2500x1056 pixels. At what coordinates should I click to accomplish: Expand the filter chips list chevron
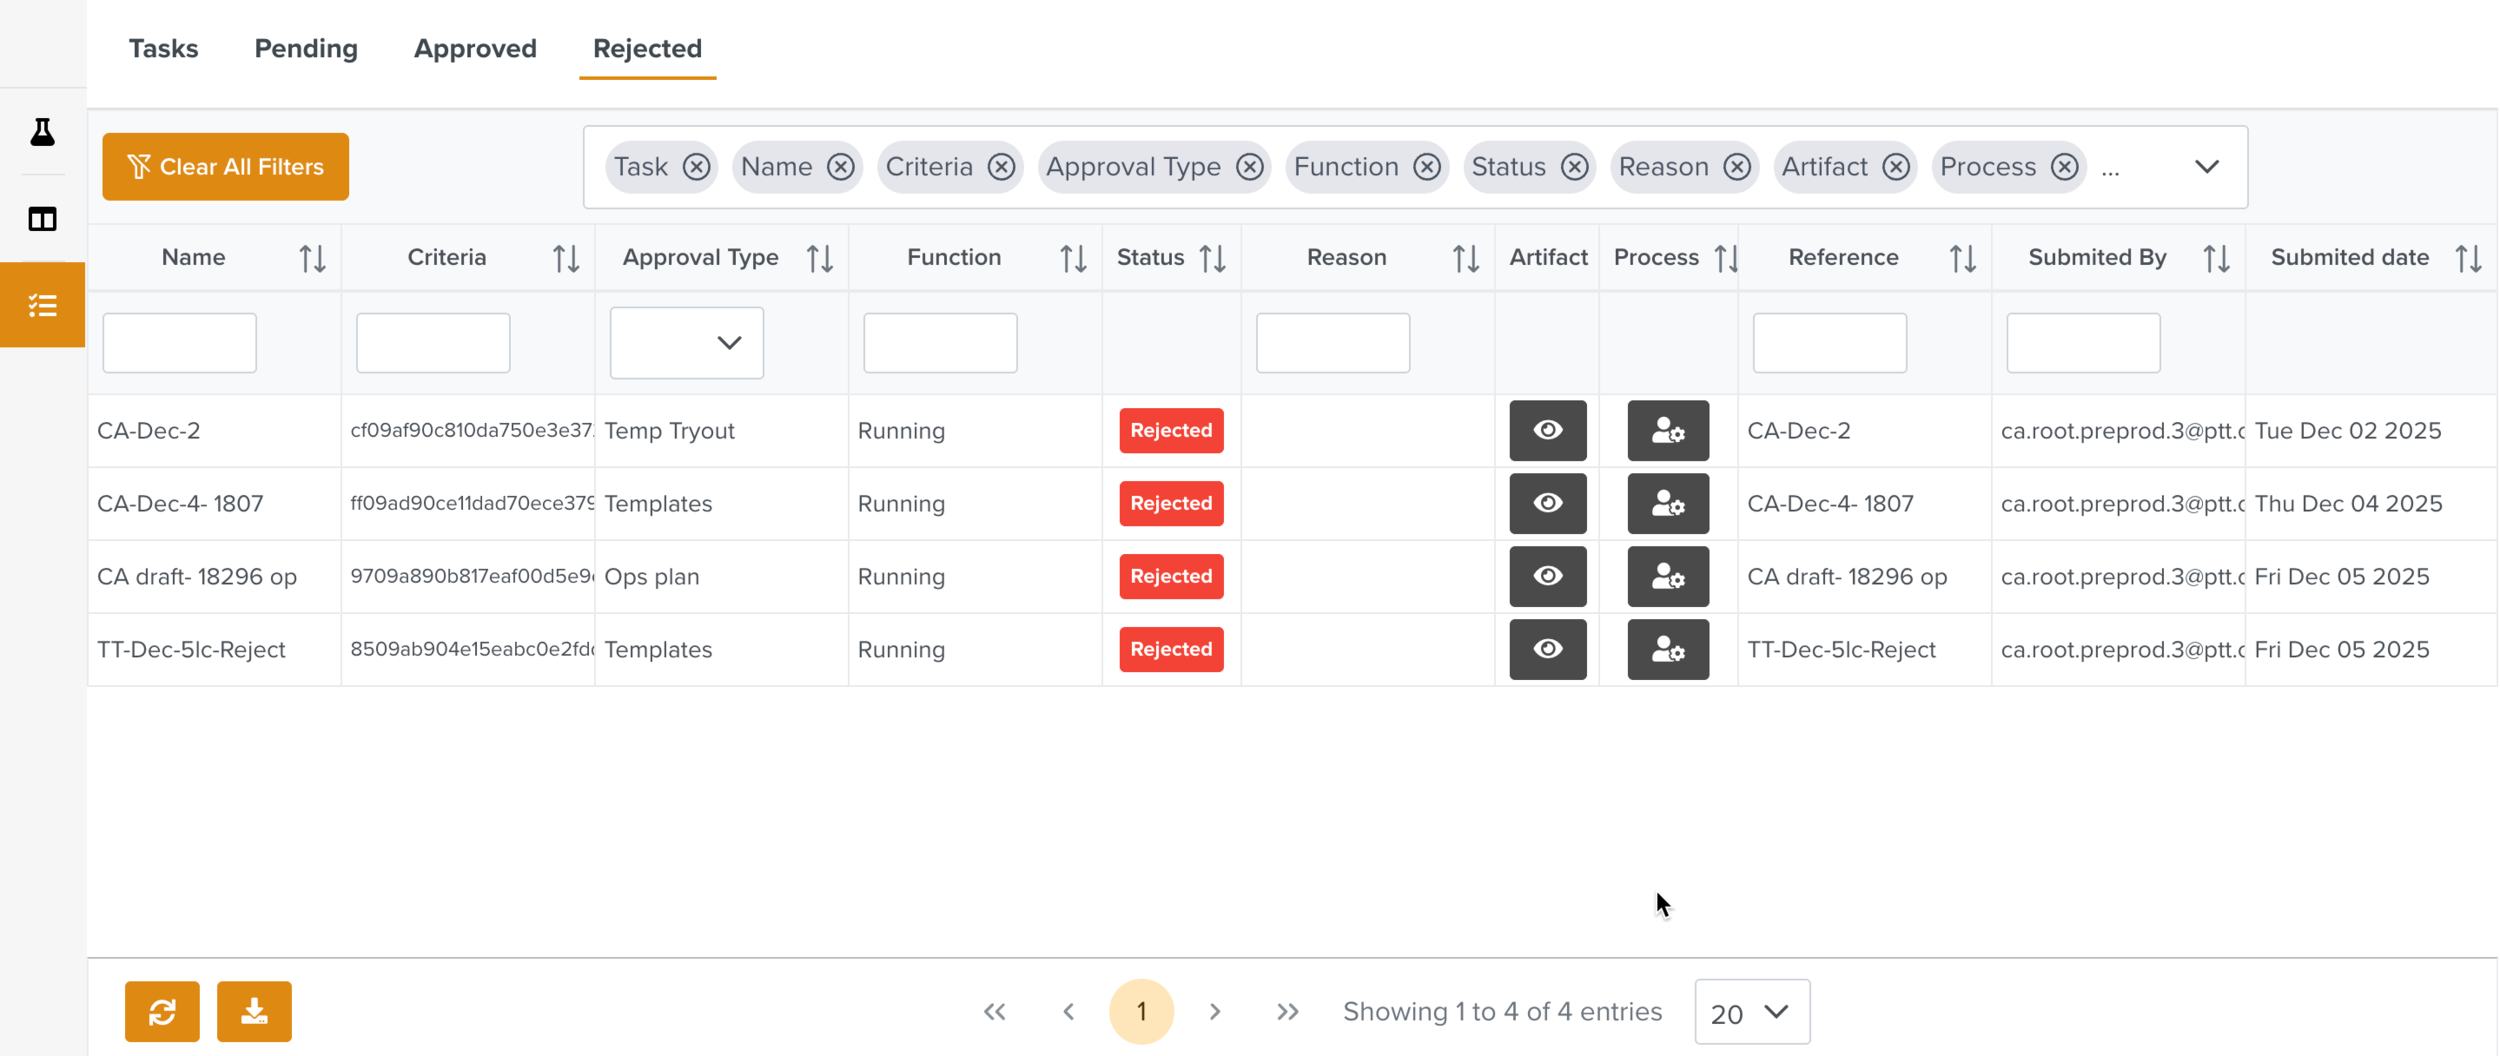pyautogui.click(x=2206, y=167)
